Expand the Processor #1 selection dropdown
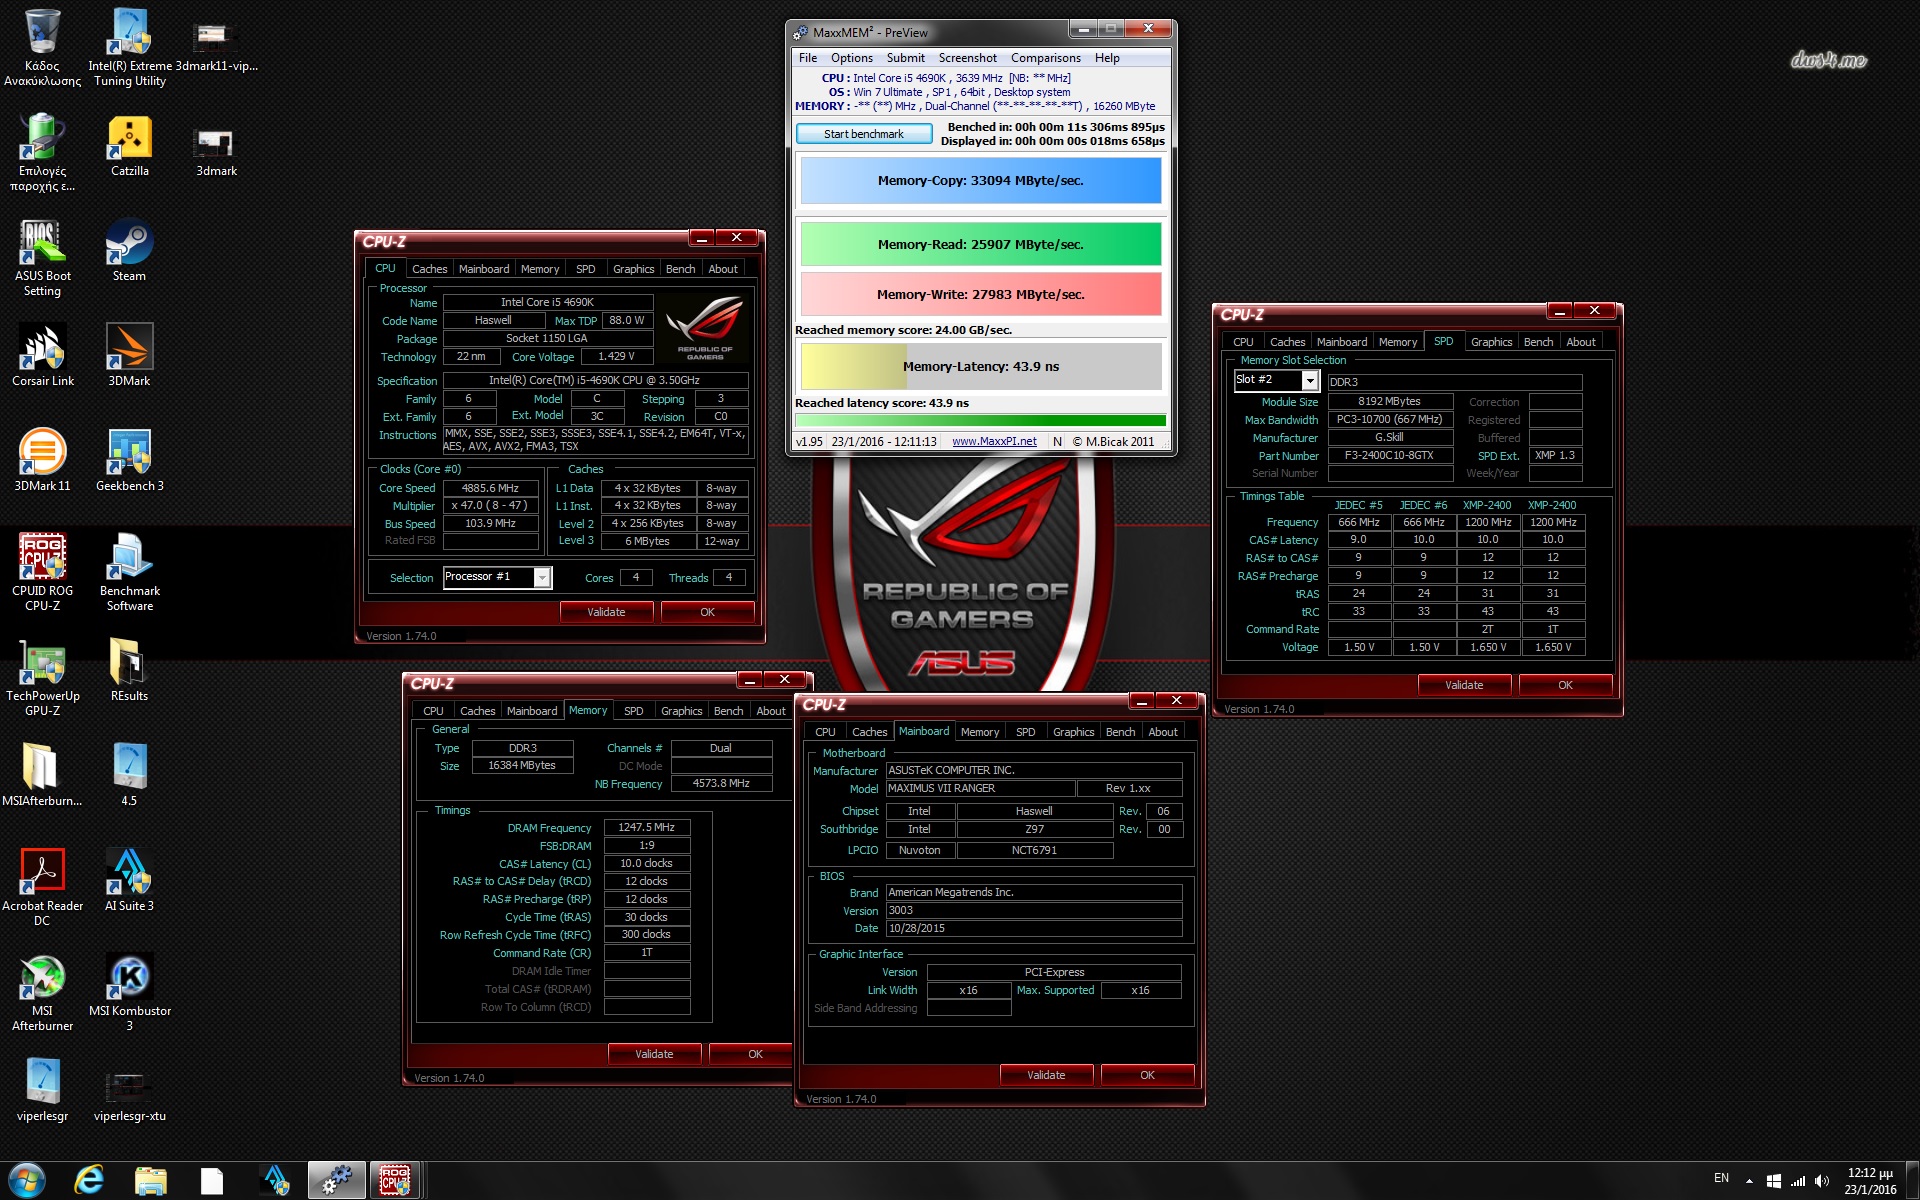 tap(541, 577)
